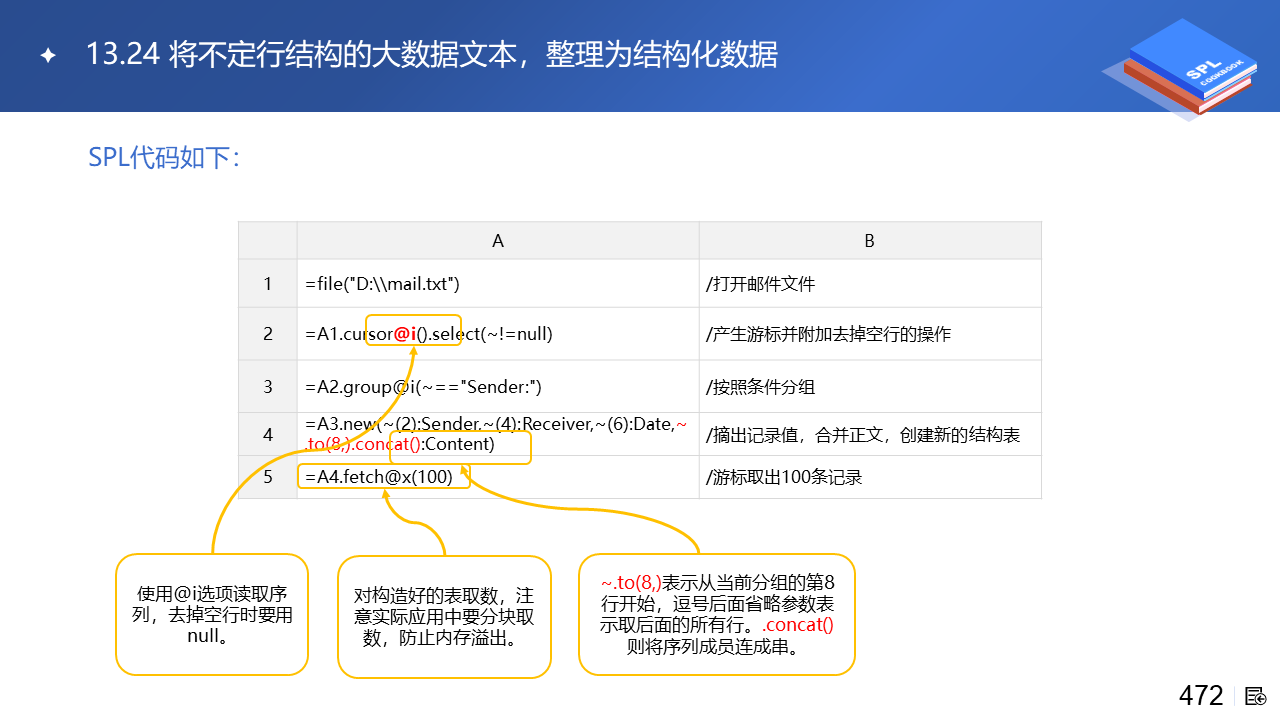The image size is (1280, 720).
Task: Click row number 2 in the table
Action: pyautogui.click(x=268, y=334)
